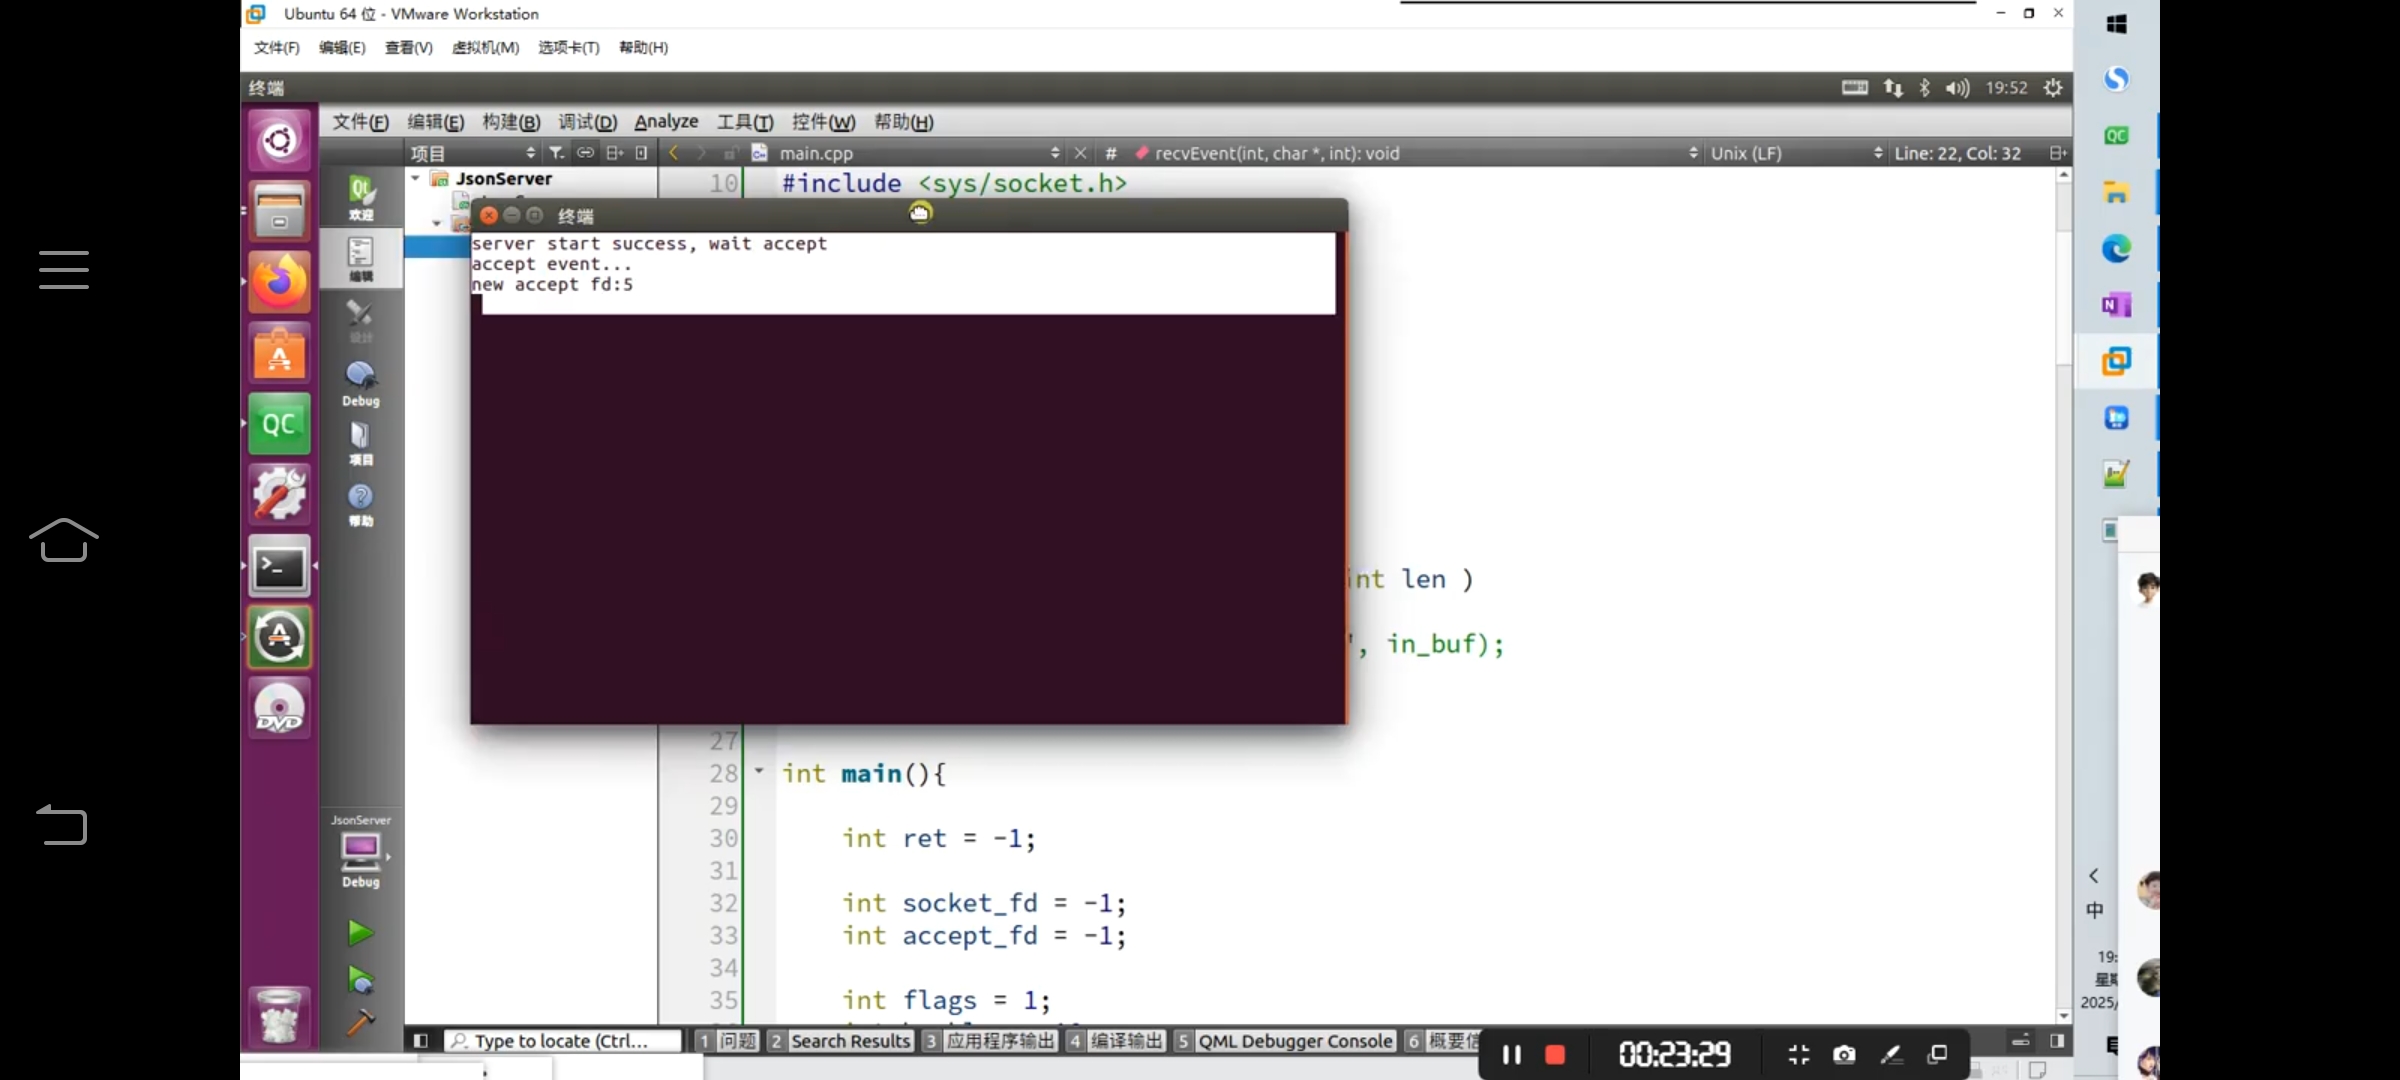Click the Start Debugging run icon
2400x1080 pixels.
360,980
